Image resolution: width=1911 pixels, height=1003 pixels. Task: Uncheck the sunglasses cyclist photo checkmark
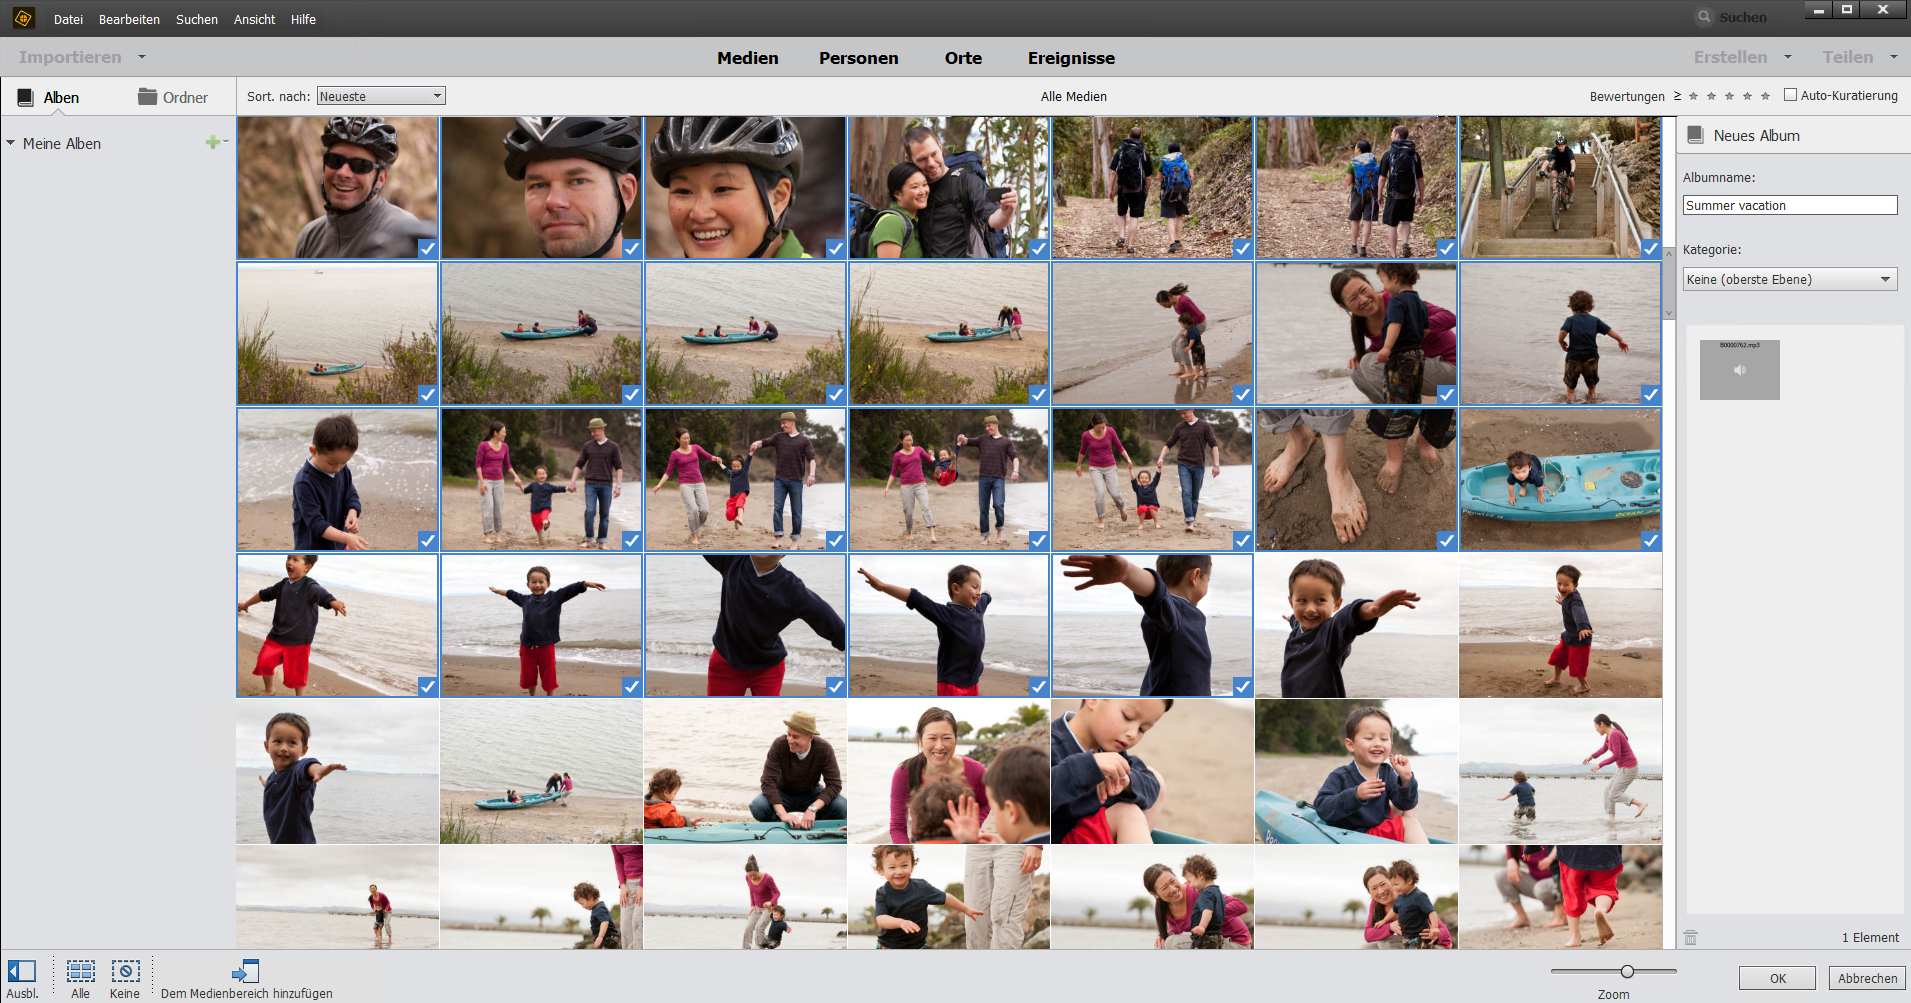(x=427, y=249)
